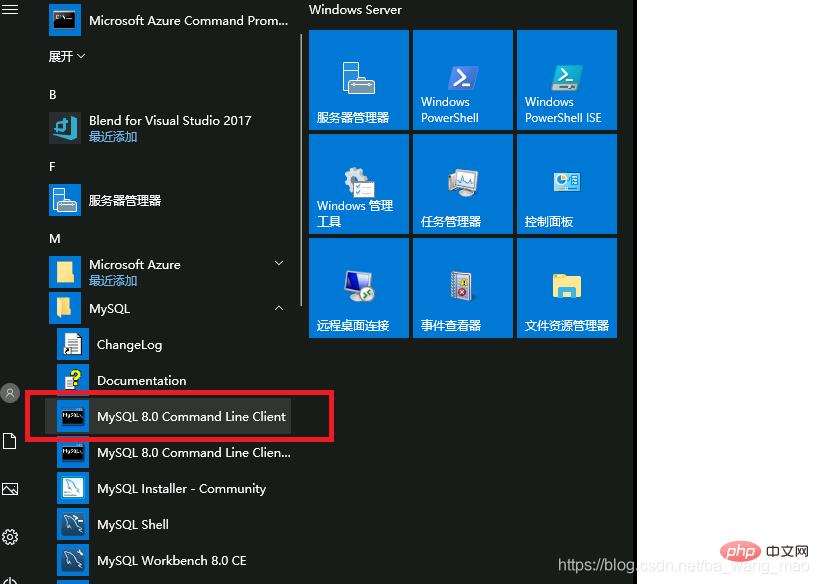Collapse the MySQL folder chevron
This screenshot has width=819, height=584.
[x=279, y=308]
